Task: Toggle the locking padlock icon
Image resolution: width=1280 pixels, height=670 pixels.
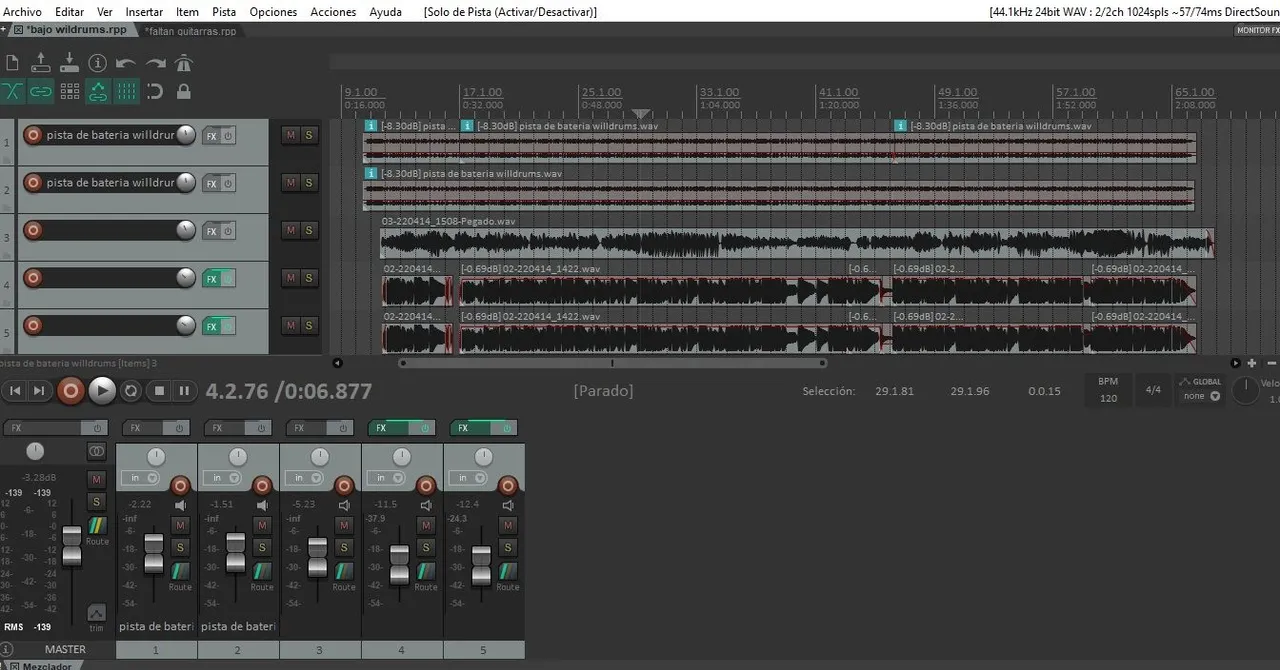Action: coord(183,91)
